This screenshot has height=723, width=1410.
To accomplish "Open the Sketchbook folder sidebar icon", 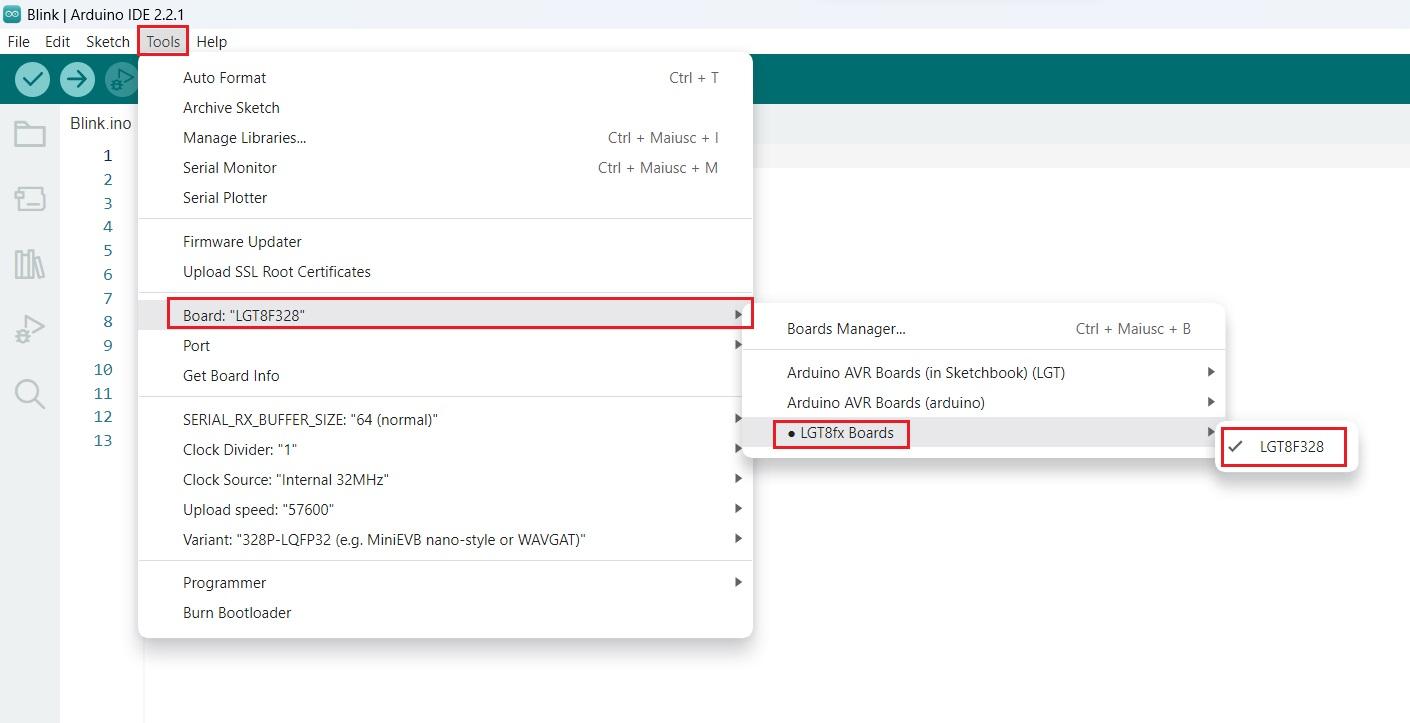I will click(30, 134).
